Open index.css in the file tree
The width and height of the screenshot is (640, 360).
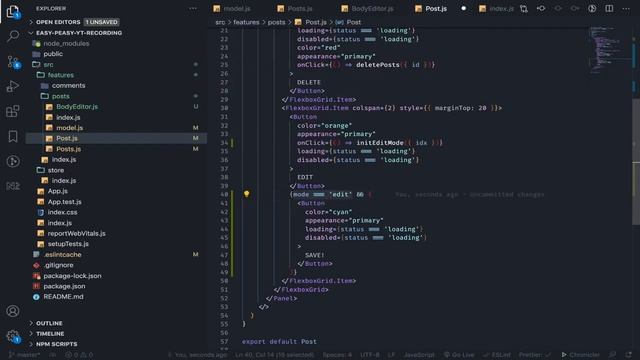(x=62, y=212)
